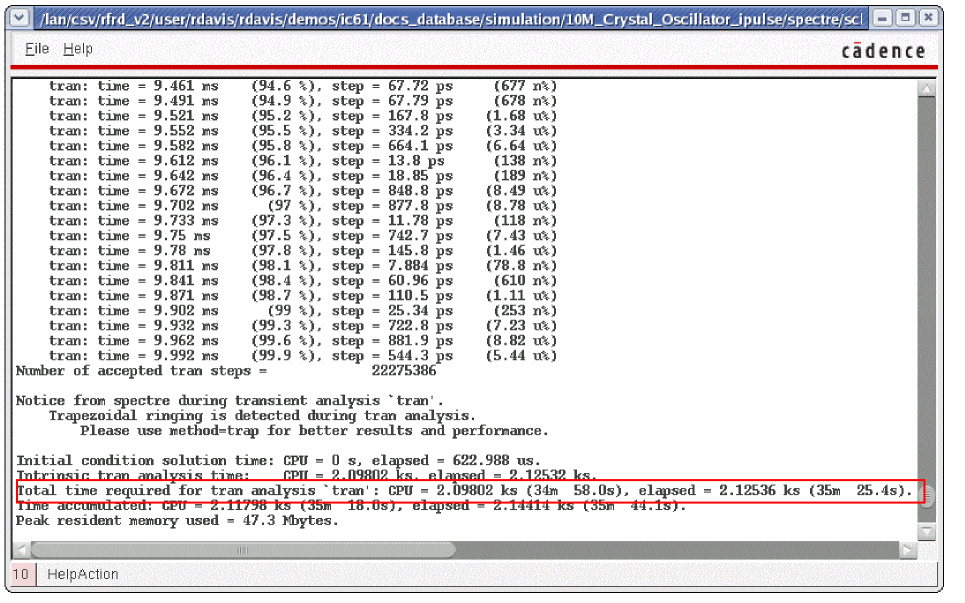Screen dimensions: 965x603
Task: Click the tran line with time 9.811 ms
Action: click(303, 266)
